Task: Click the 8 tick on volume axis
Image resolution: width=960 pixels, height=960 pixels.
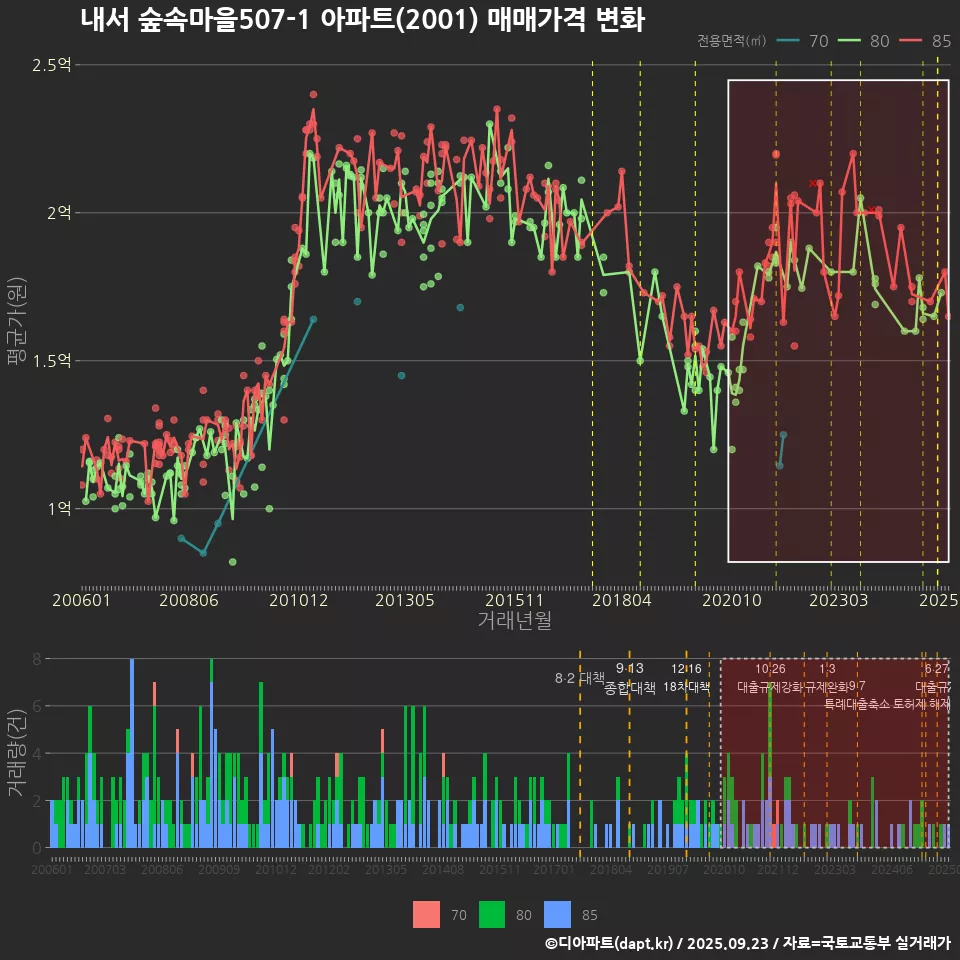Action: pos(37,659)
